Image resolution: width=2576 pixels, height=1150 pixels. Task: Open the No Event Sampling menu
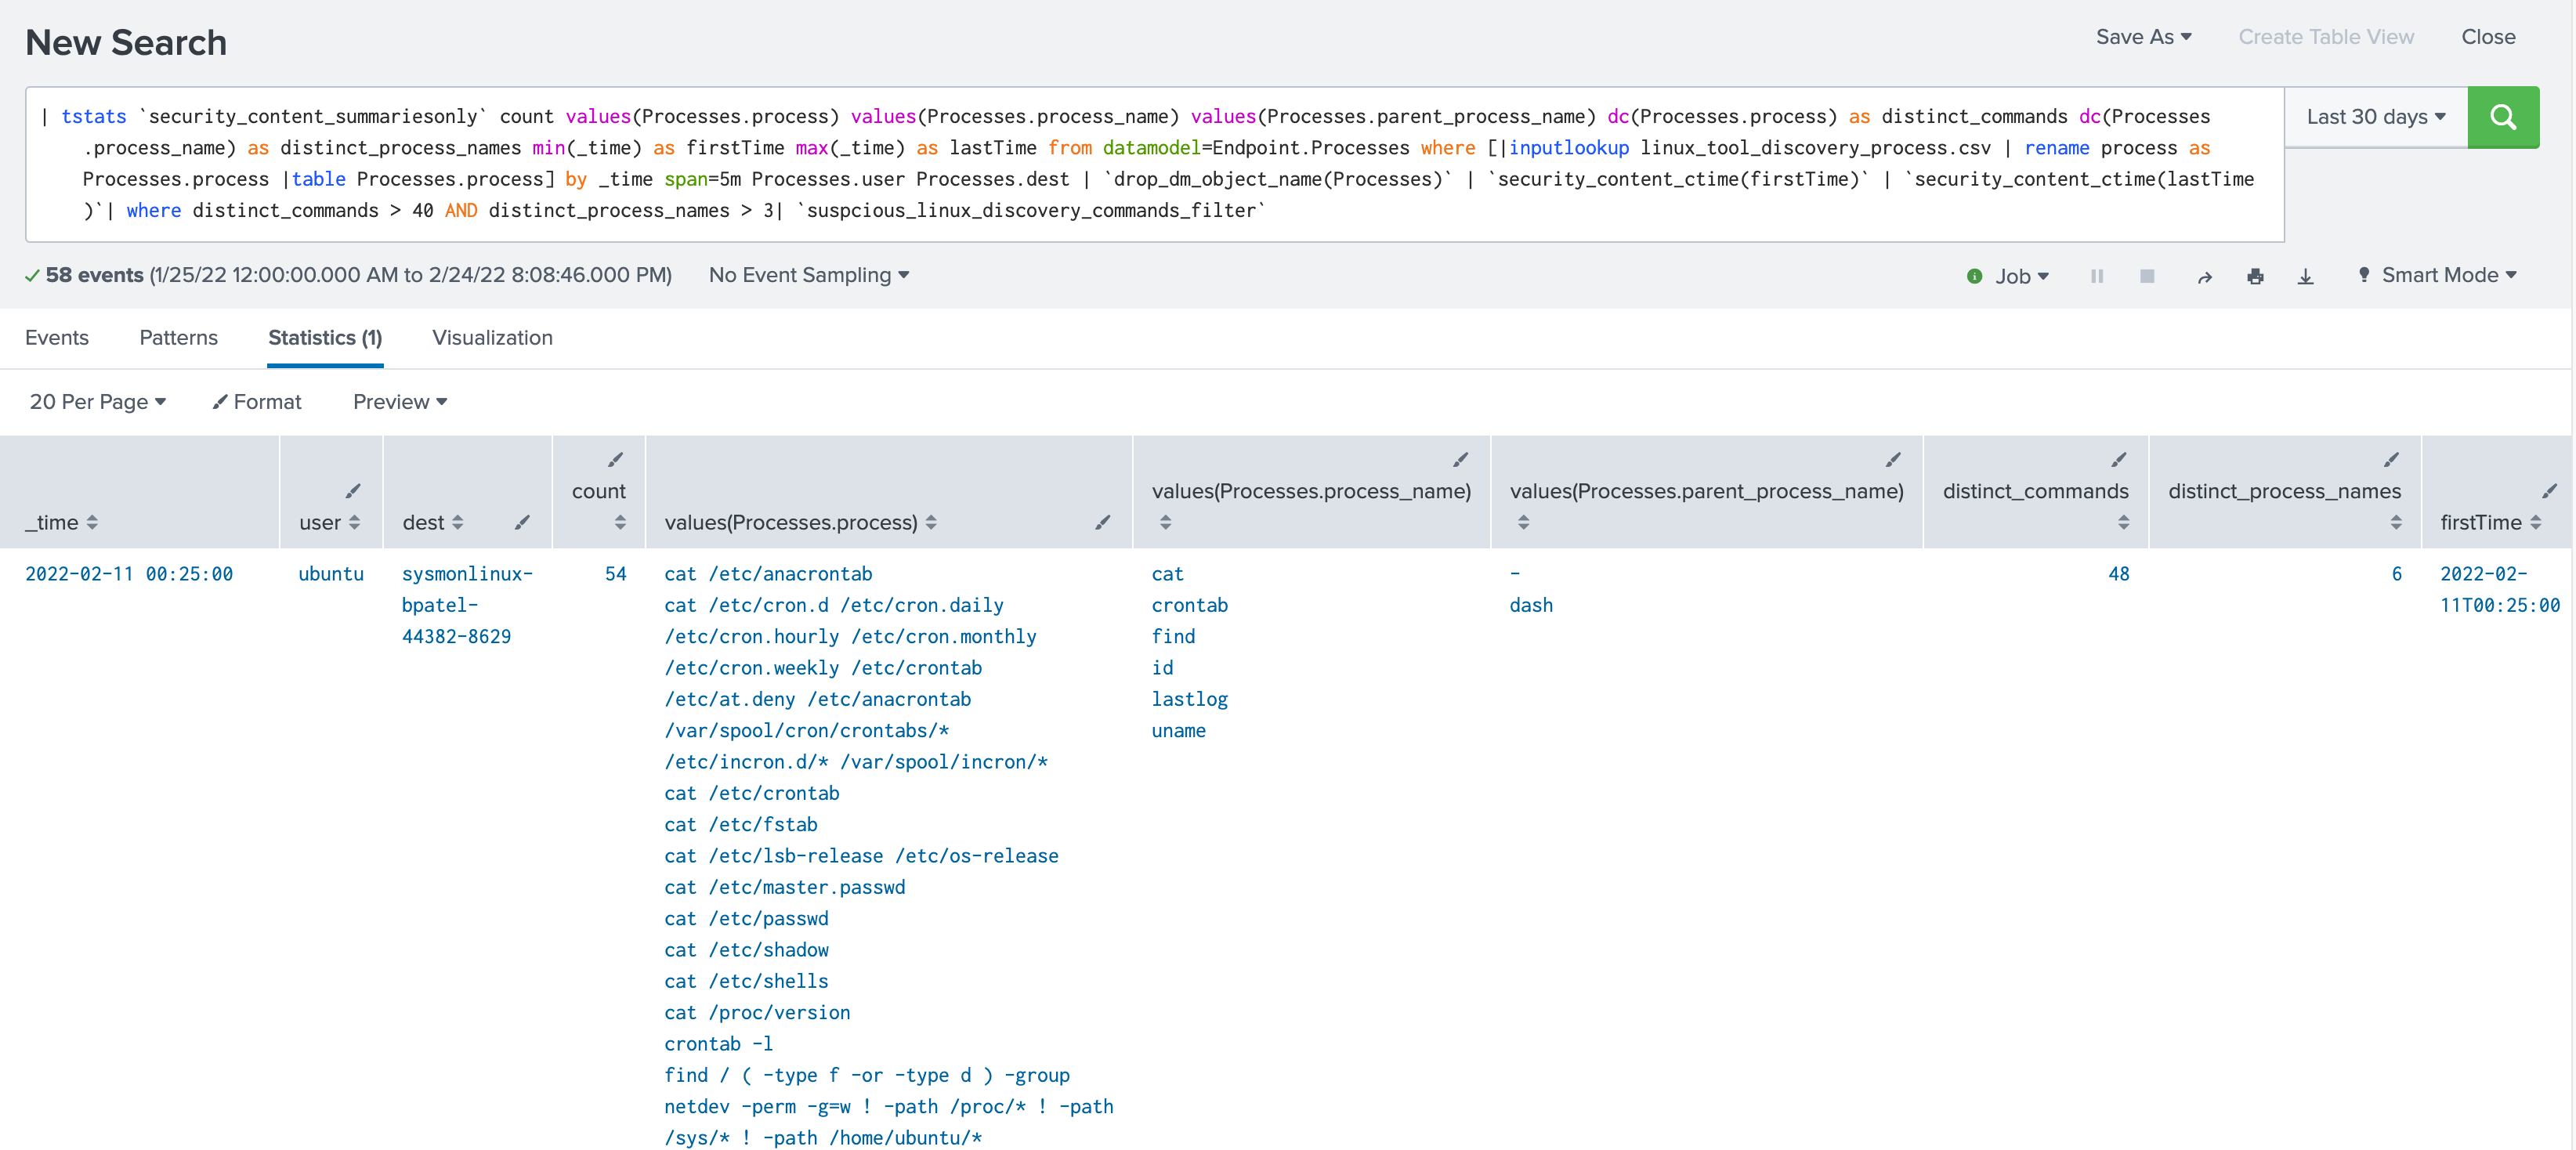click(809, 275)
